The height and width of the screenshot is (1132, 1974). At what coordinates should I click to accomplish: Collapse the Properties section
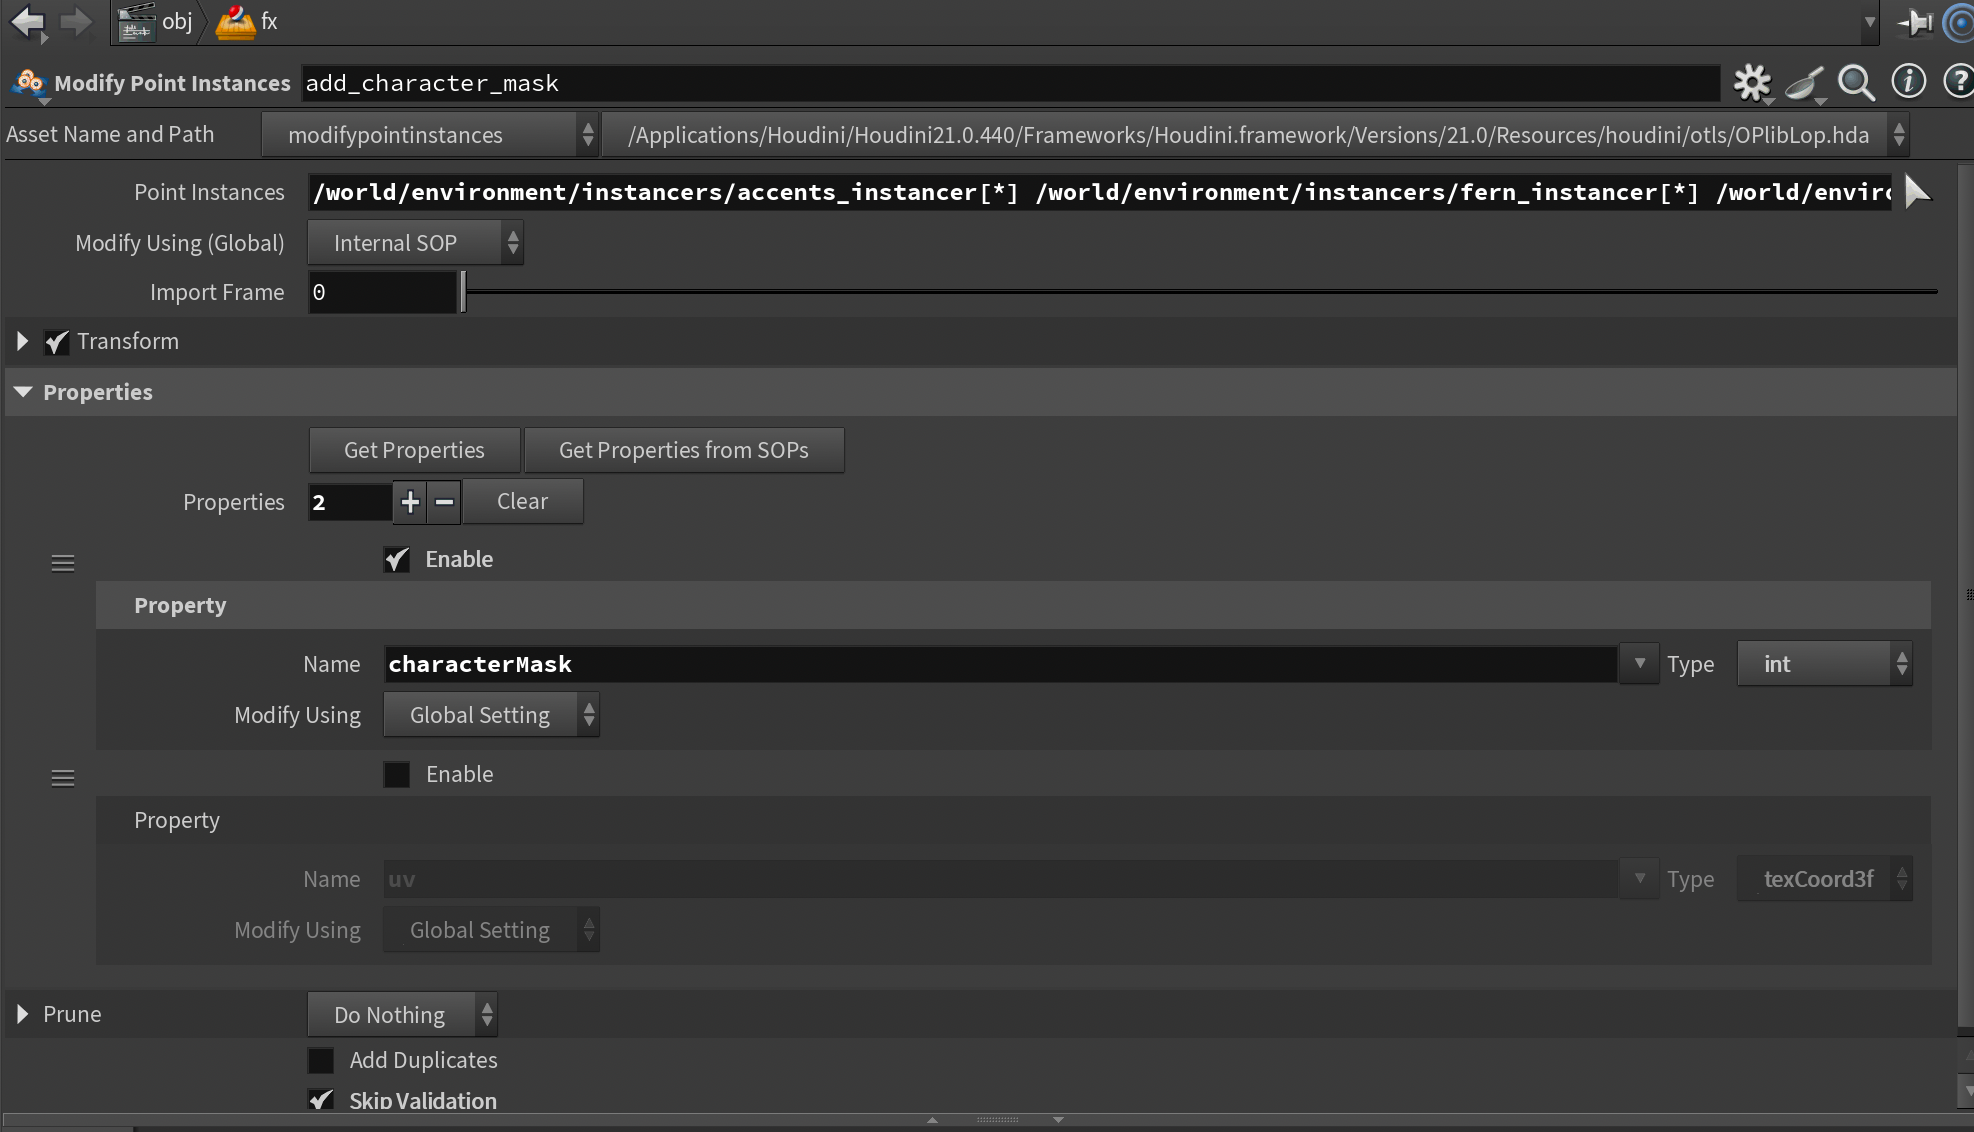[x=23, y=392]
